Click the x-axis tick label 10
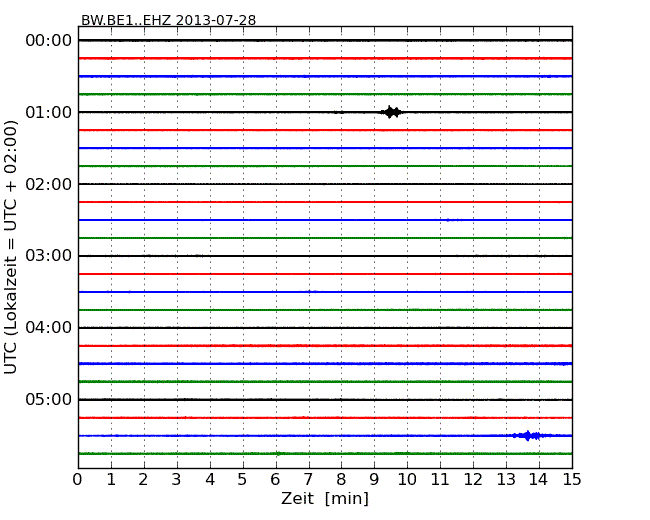 click(407, 480)
